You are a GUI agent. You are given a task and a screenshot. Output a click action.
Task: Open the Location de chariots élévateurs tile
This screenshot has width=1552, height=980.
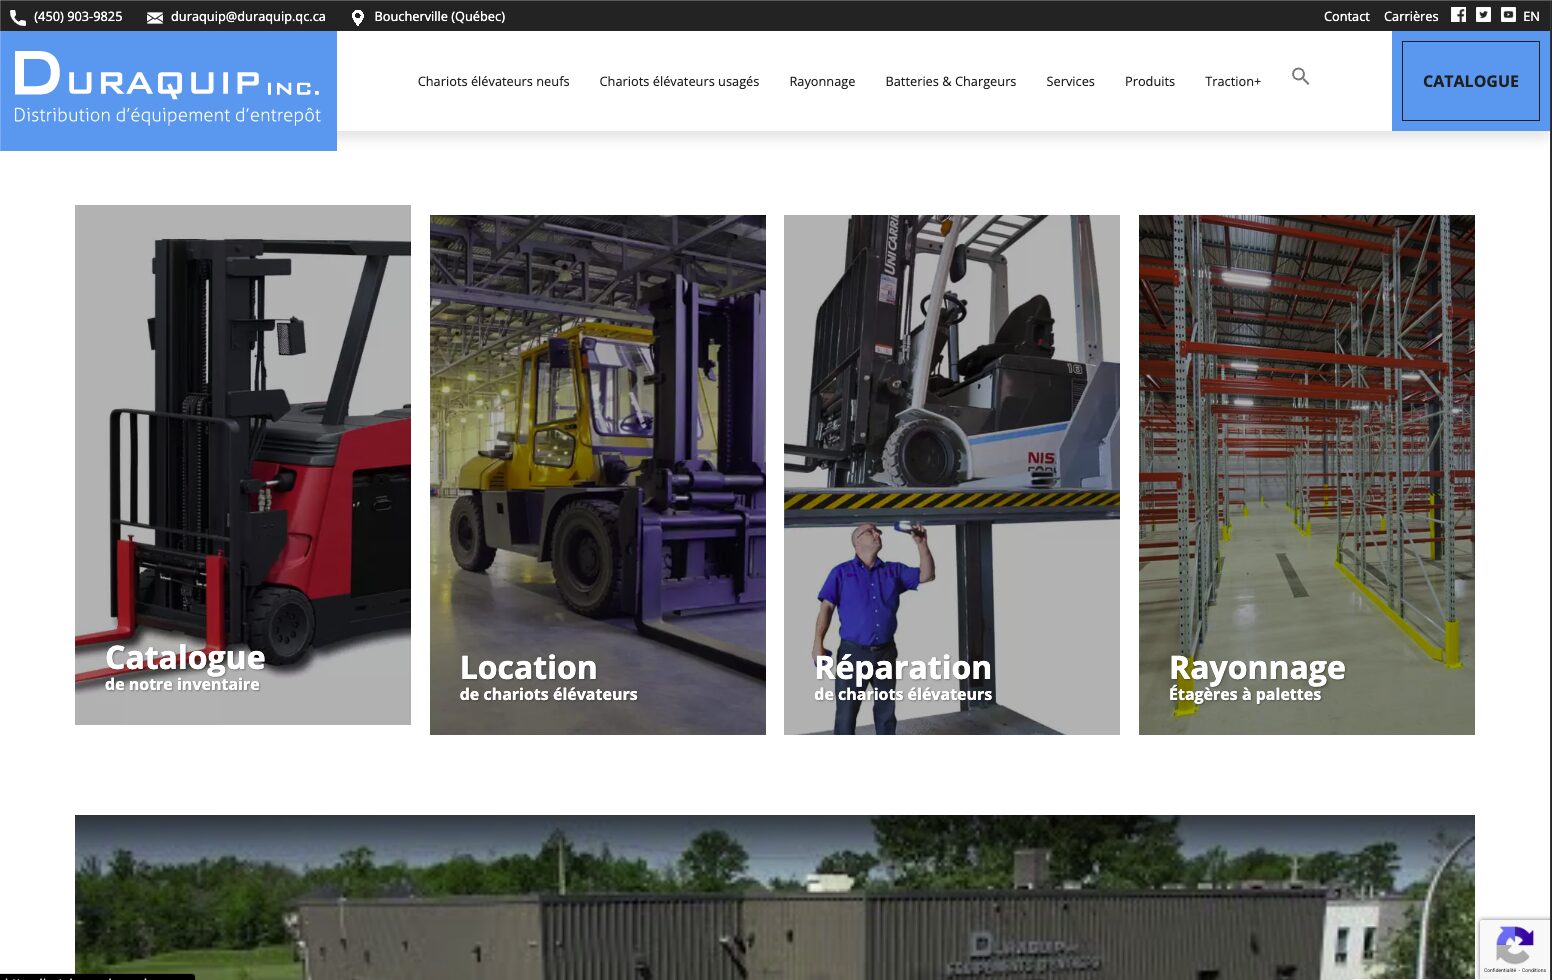(x=597, y=475)
